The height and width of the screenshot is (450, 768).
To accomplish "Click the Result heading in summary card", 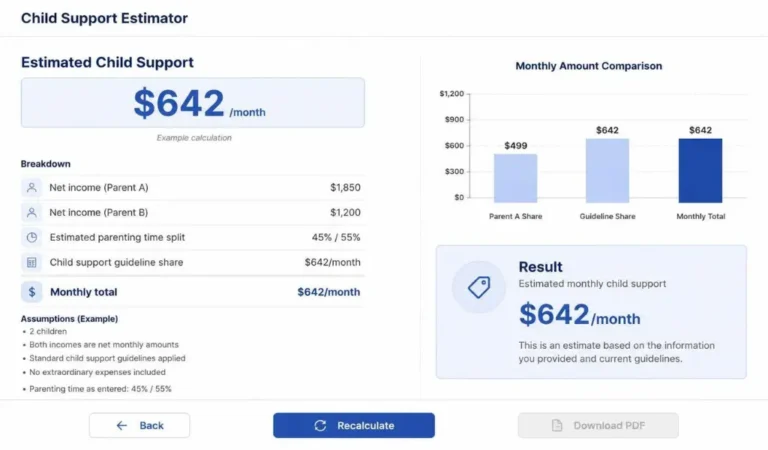I will pos(540,267).
